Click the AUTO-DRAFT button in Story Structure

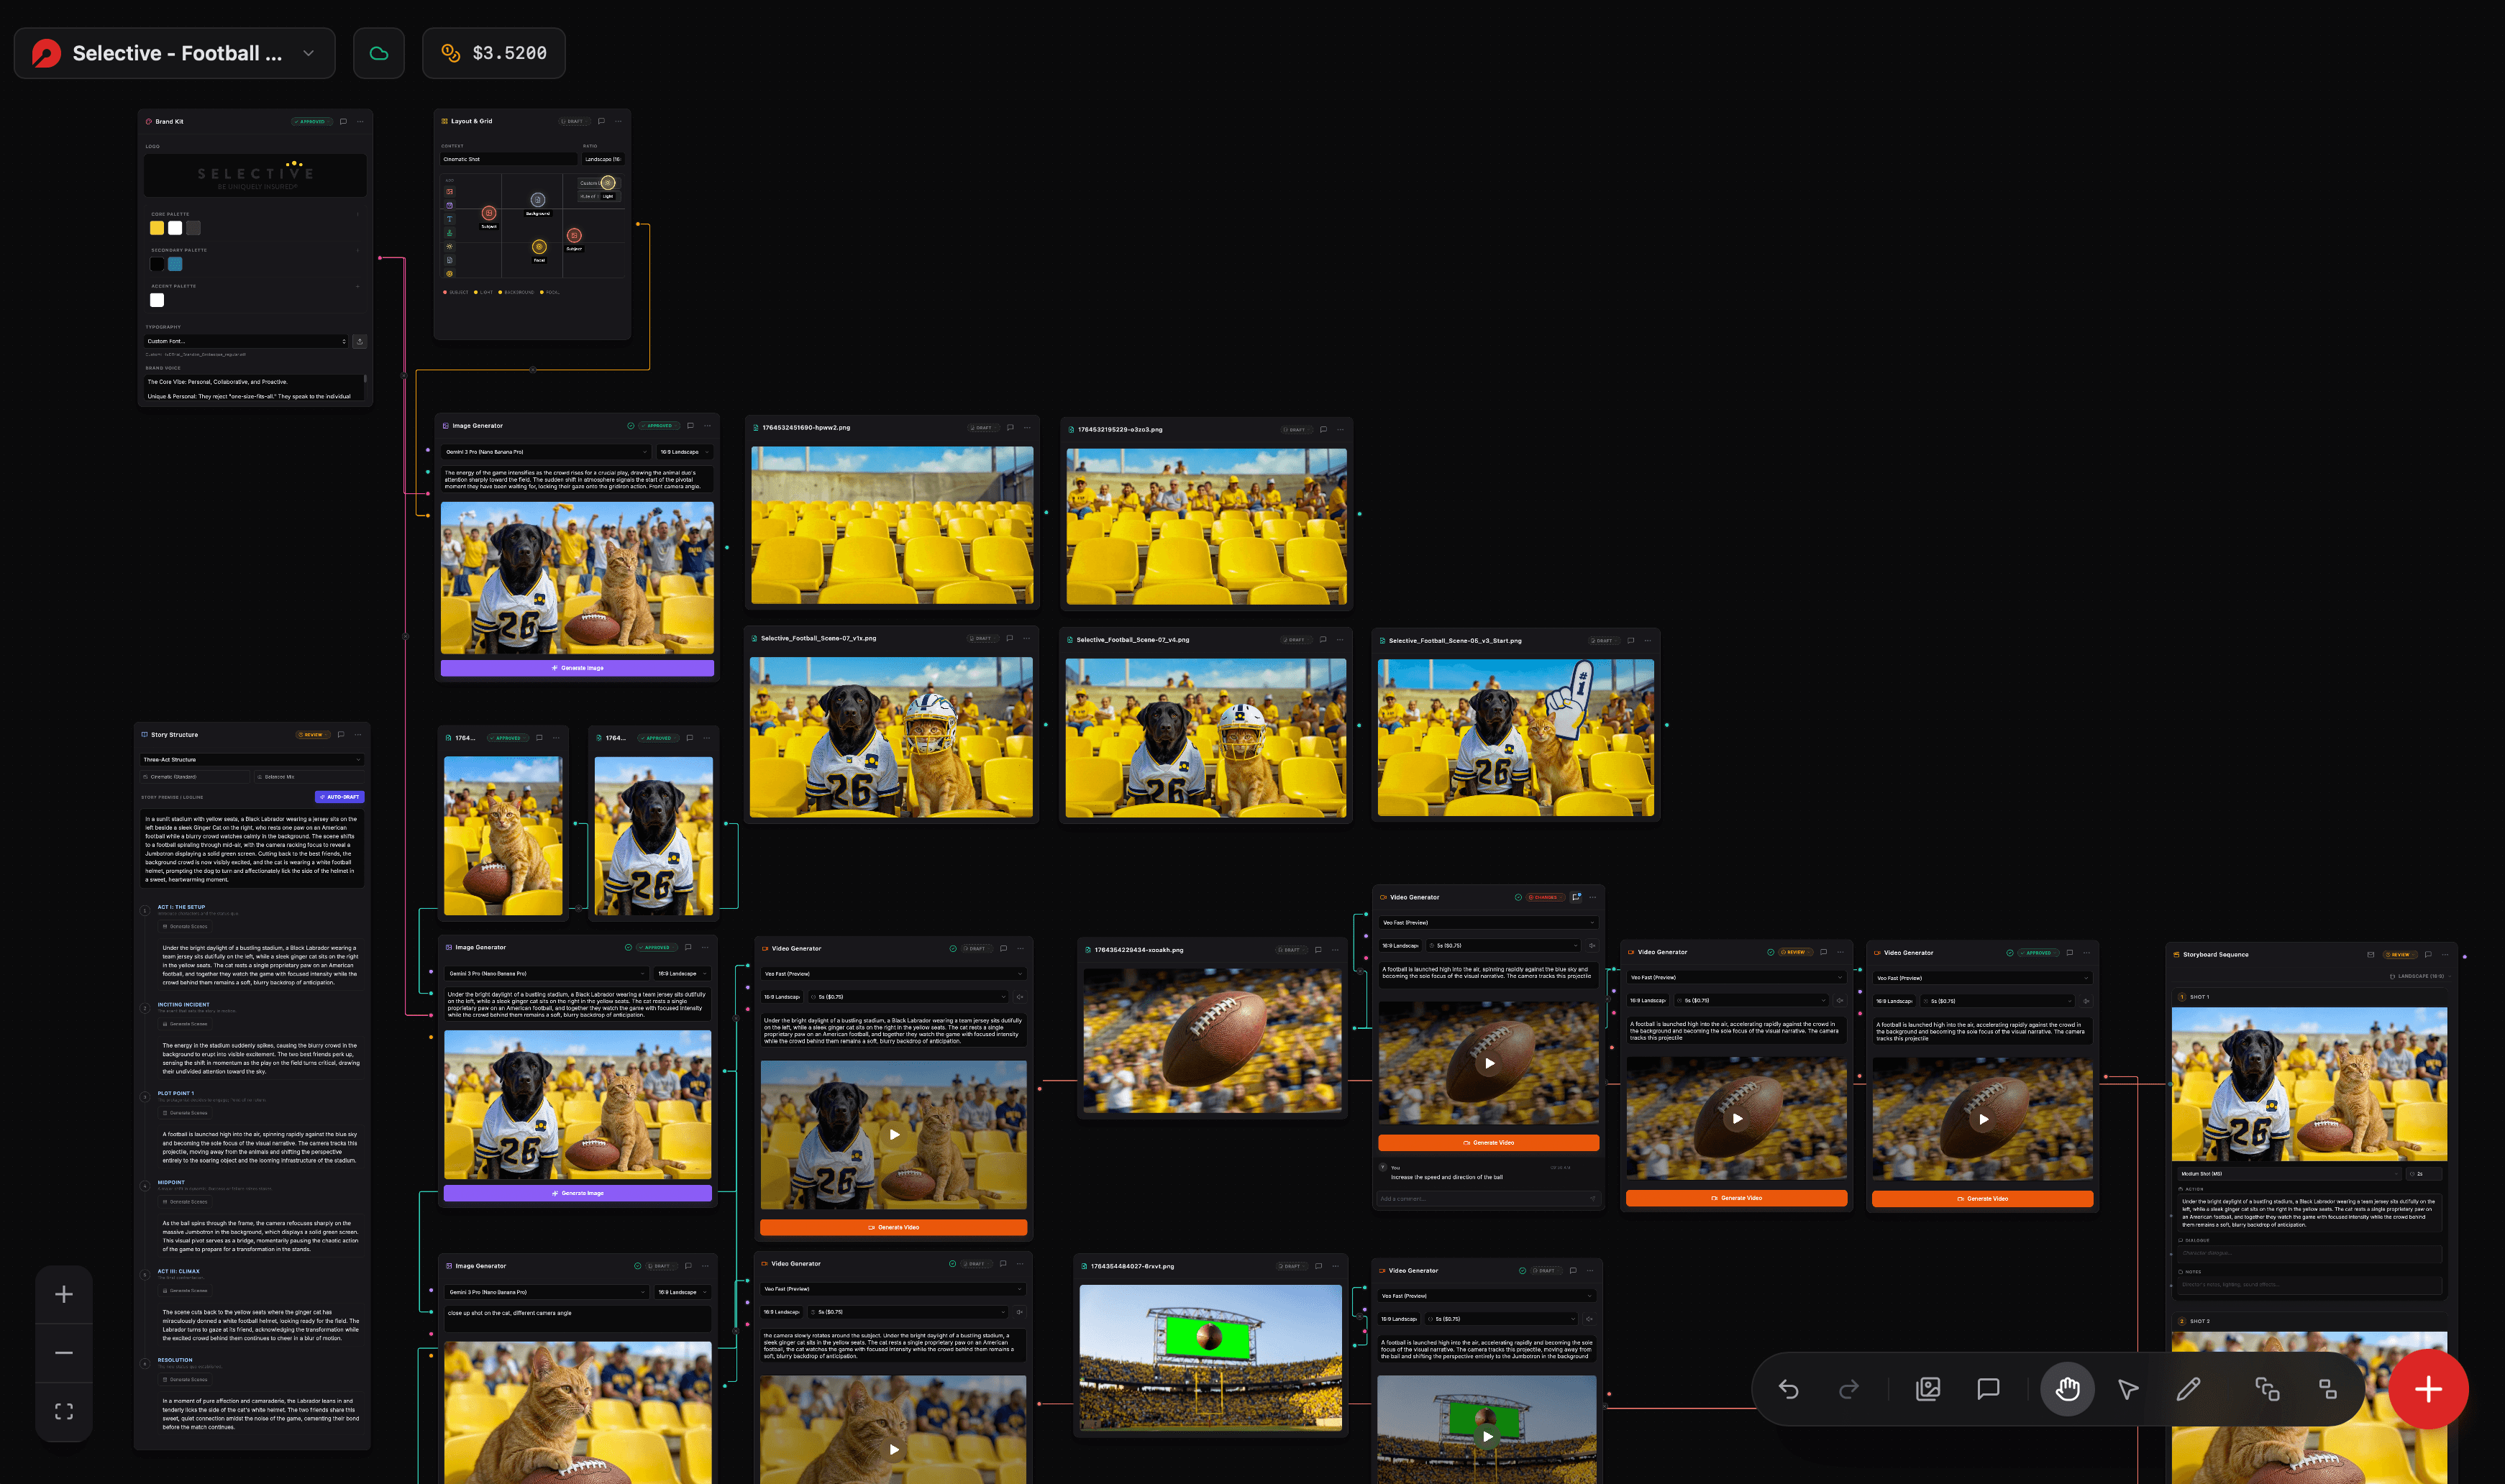(x=340, y=797)
